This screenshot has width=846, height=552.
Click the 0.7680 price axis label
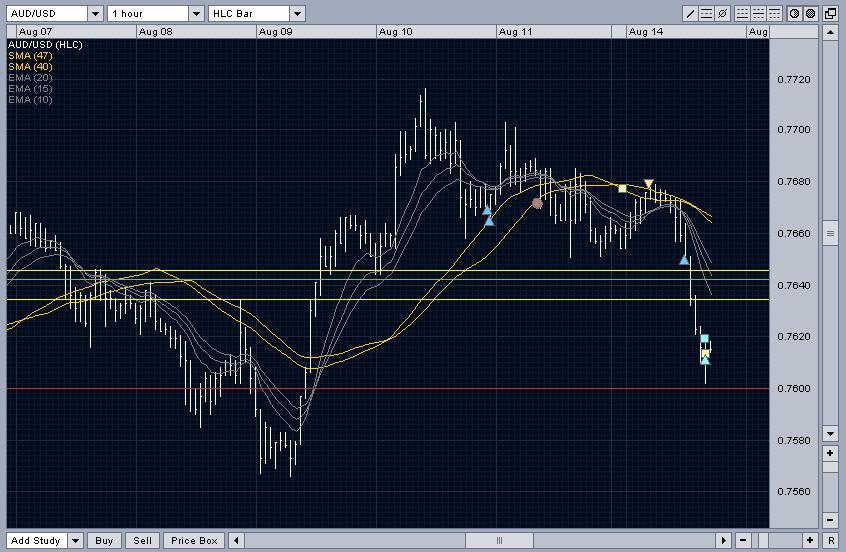tap(794, 182)
